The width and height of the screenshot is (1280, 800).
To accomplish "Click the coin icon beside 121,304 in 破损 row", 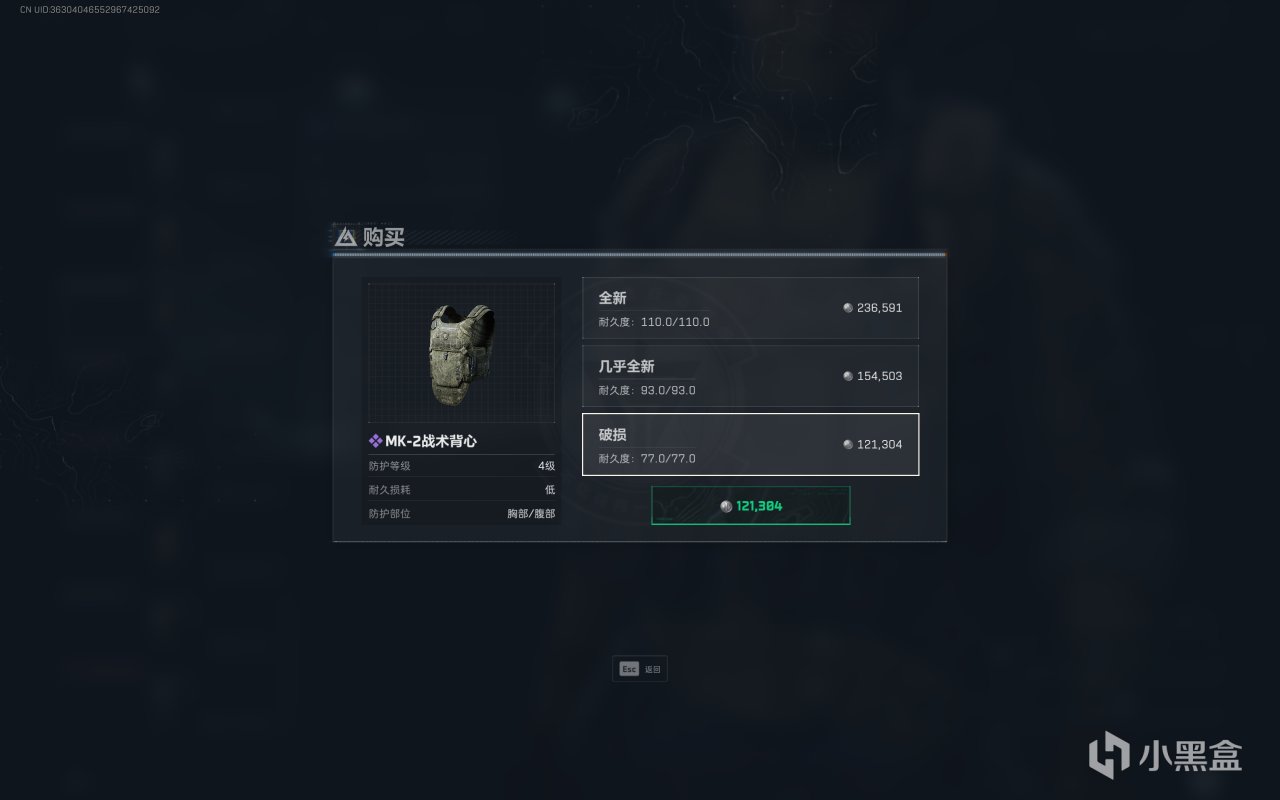I will pos(848,444).
